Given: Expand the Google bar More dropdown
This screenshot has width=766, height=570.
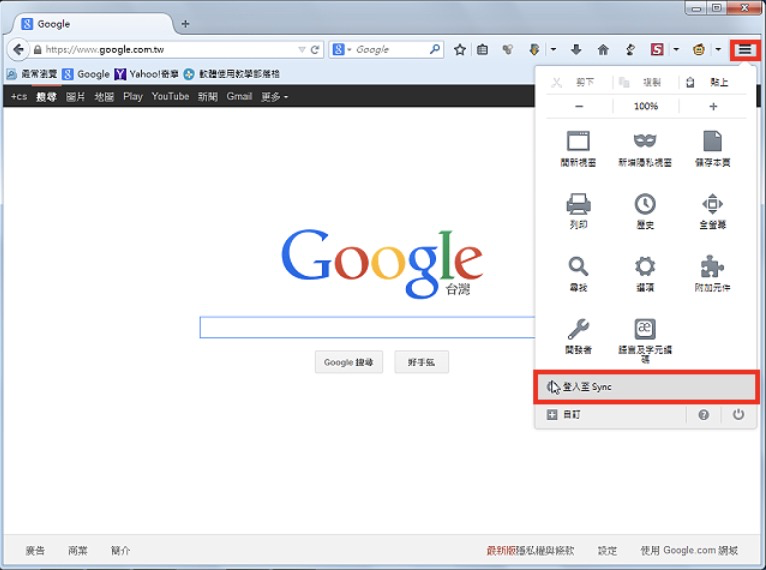Looking at the screenshot, I should coord(274,97).
